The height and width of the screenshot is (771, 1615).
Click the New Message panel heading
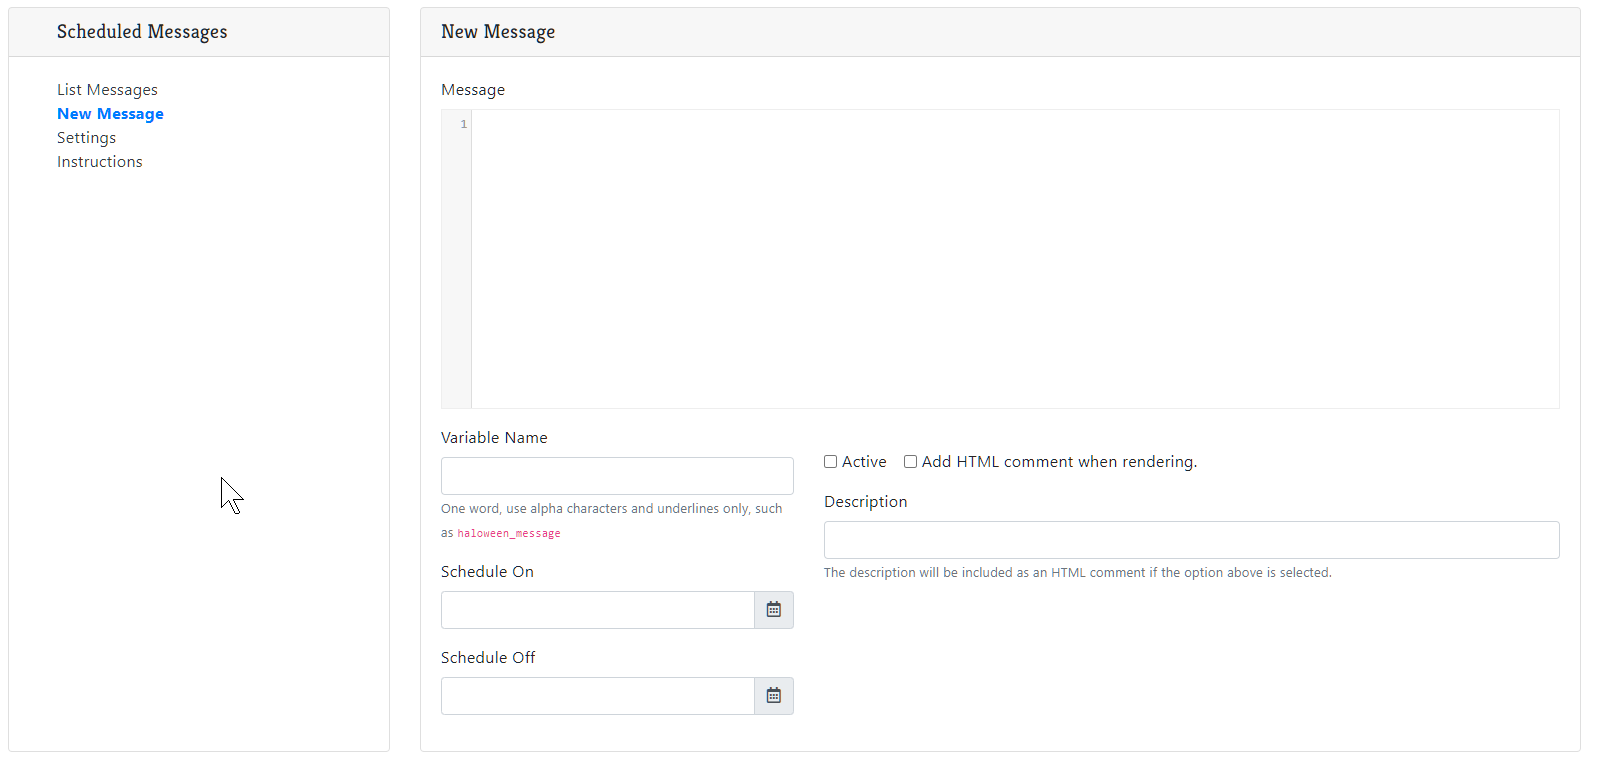(x=498, y=32)
